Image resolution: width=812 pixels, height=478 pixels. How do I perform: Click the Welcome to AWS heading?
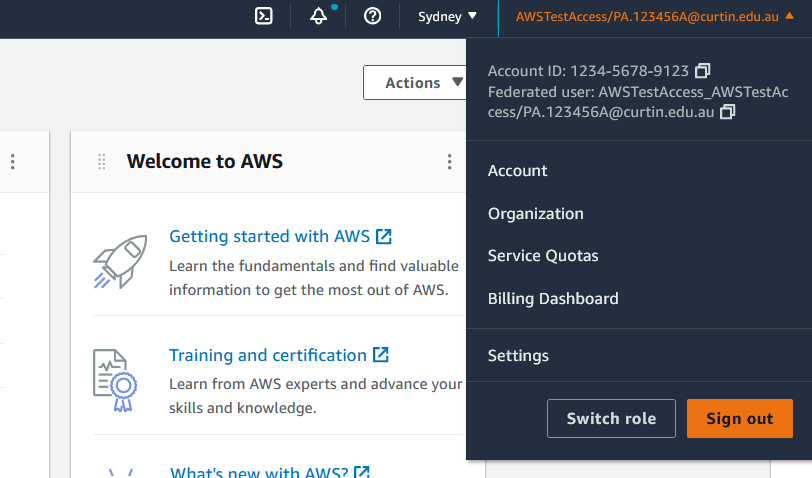(x=205, y=162)
